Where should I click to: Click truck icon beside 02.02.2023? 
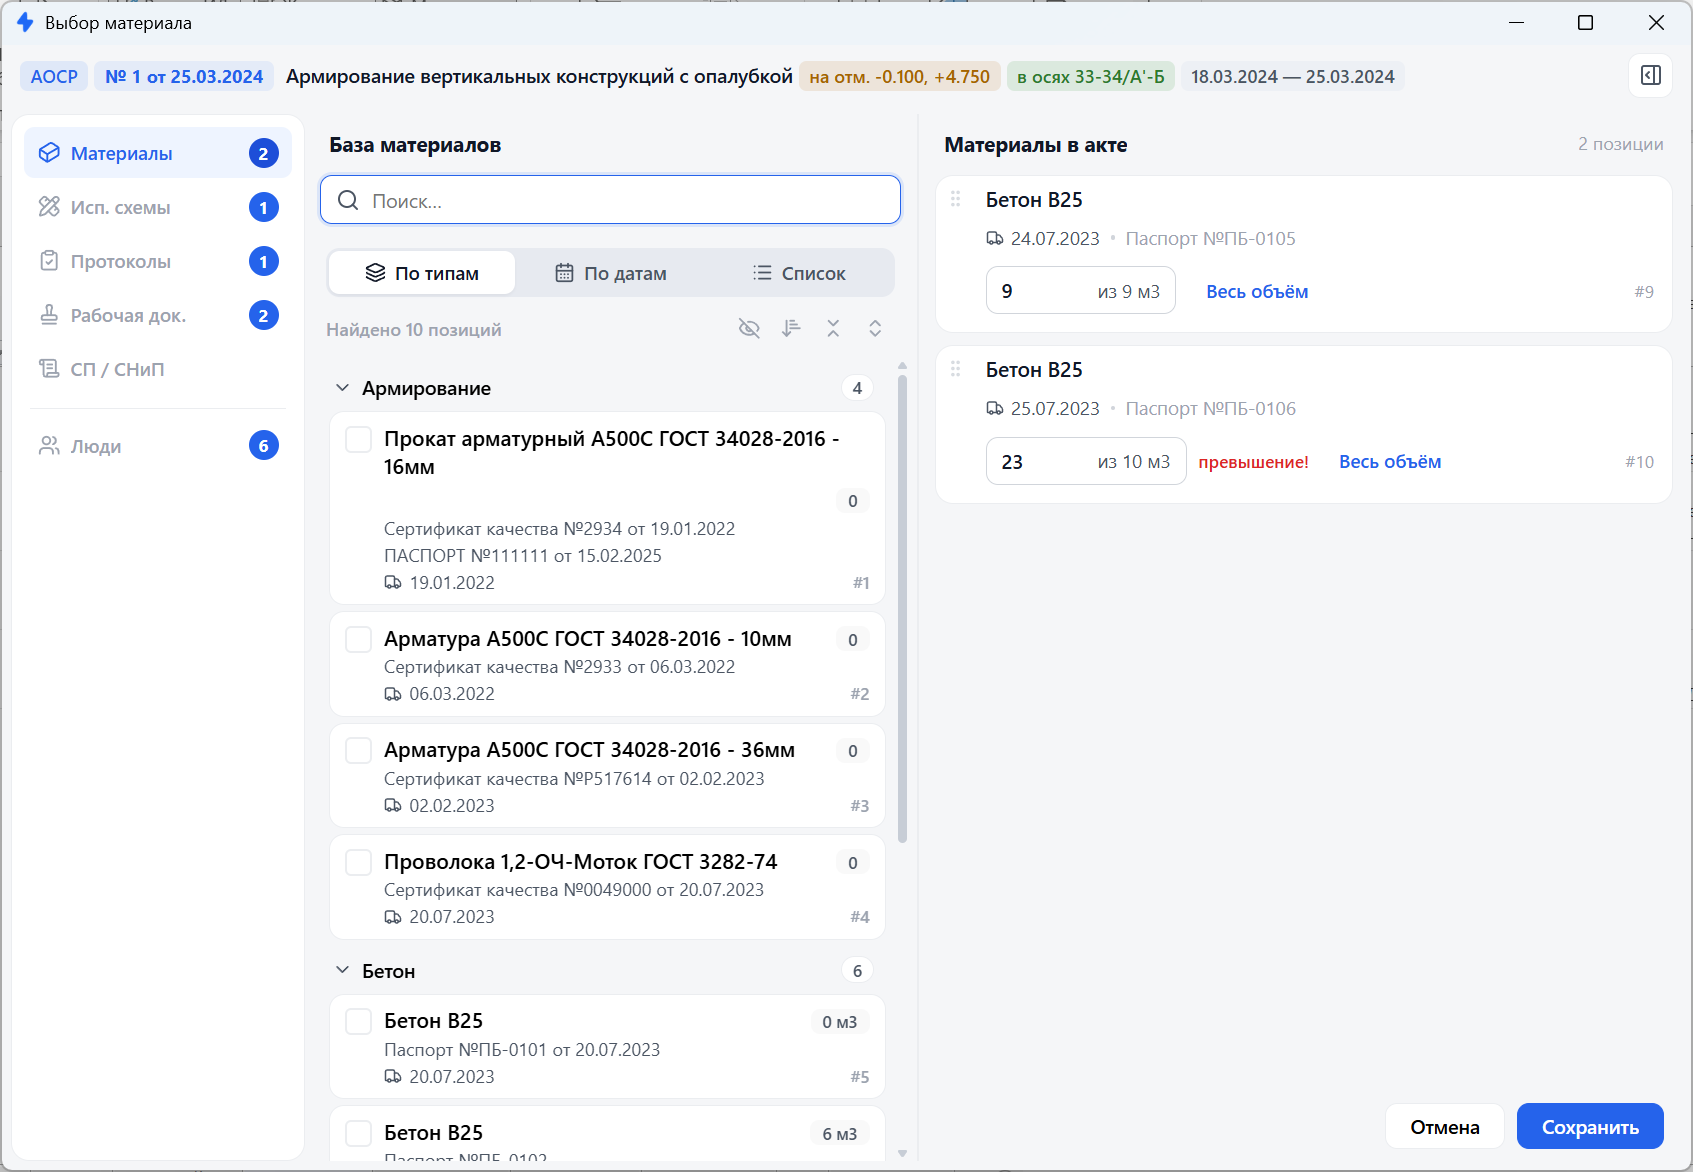click(x=393, y=806)
